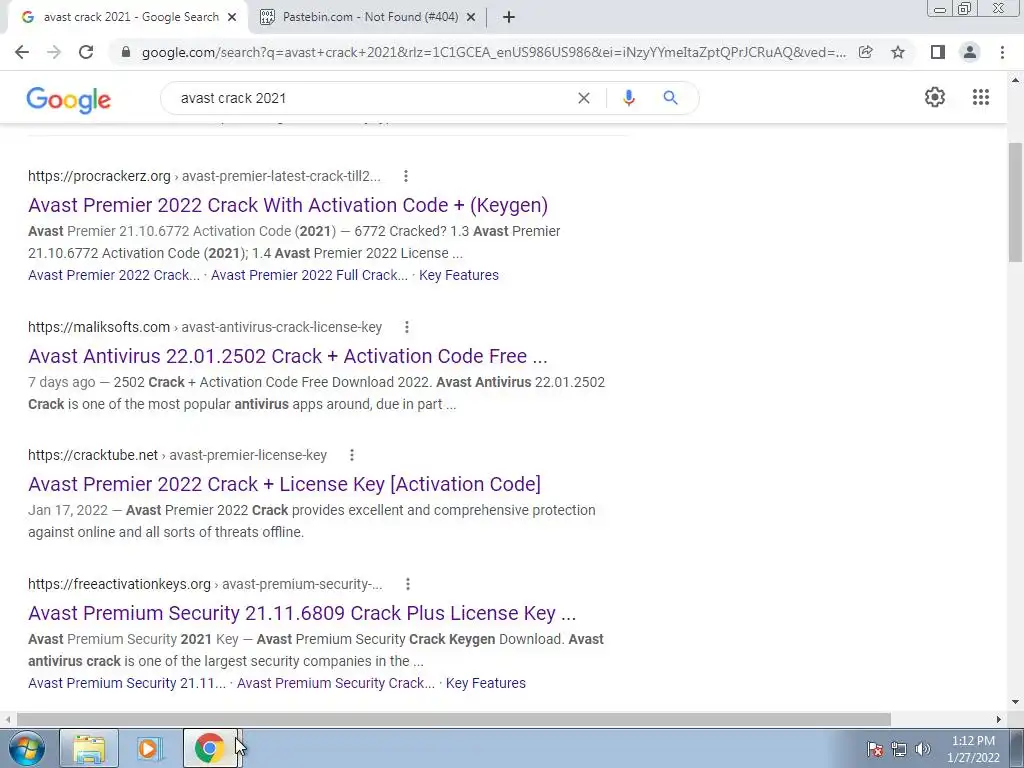1024x768 pixels.
Task: Open Avast Premium Security 21.11.6809 Crack link
Action: coord(302,613)
